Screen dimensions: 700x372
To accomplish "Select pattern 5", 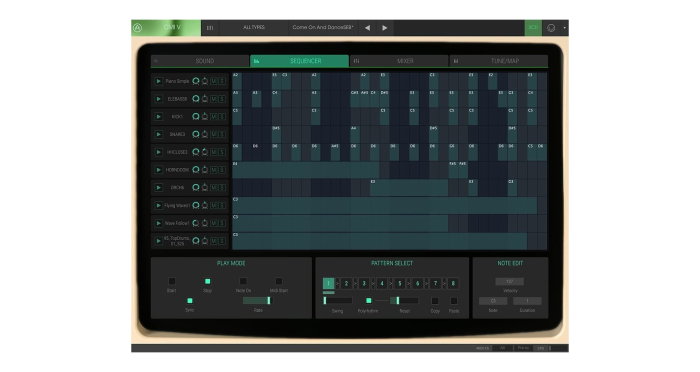I will tap(400, 283).
